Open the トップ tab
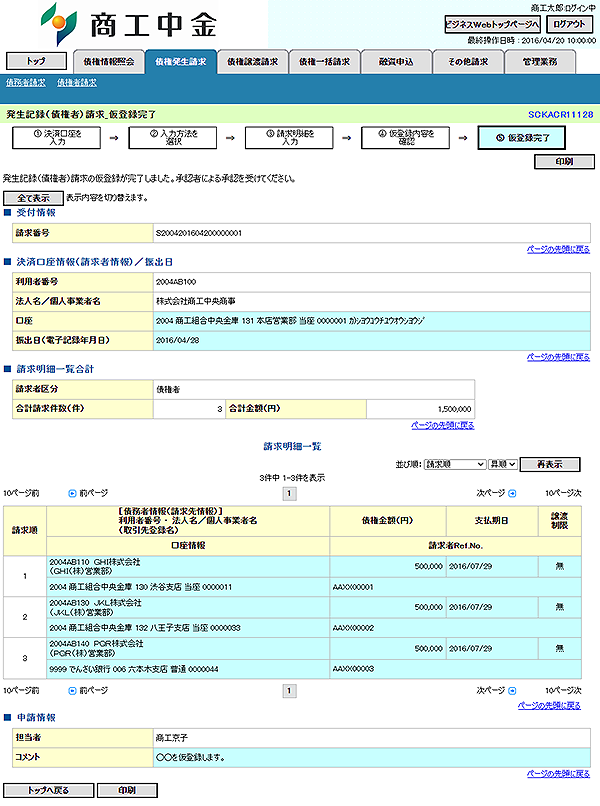600x806 pixels. point(37,61)
